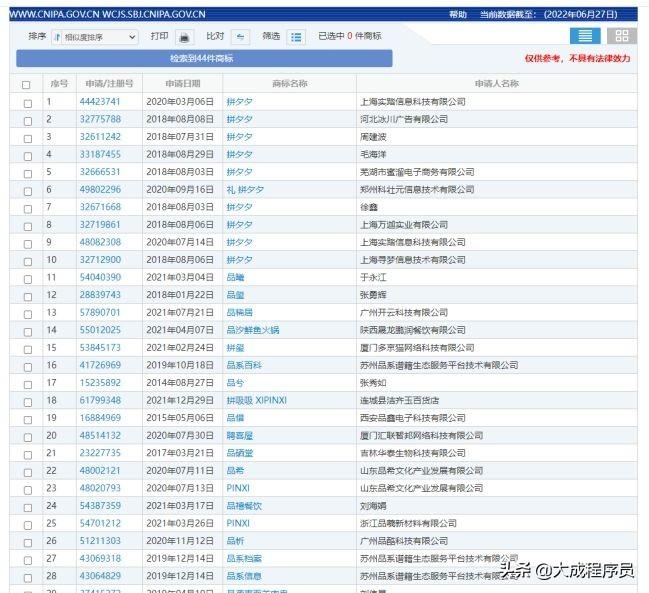Open application number 49802296
This screenshot has width=649, height=593.
click(100, 190)
